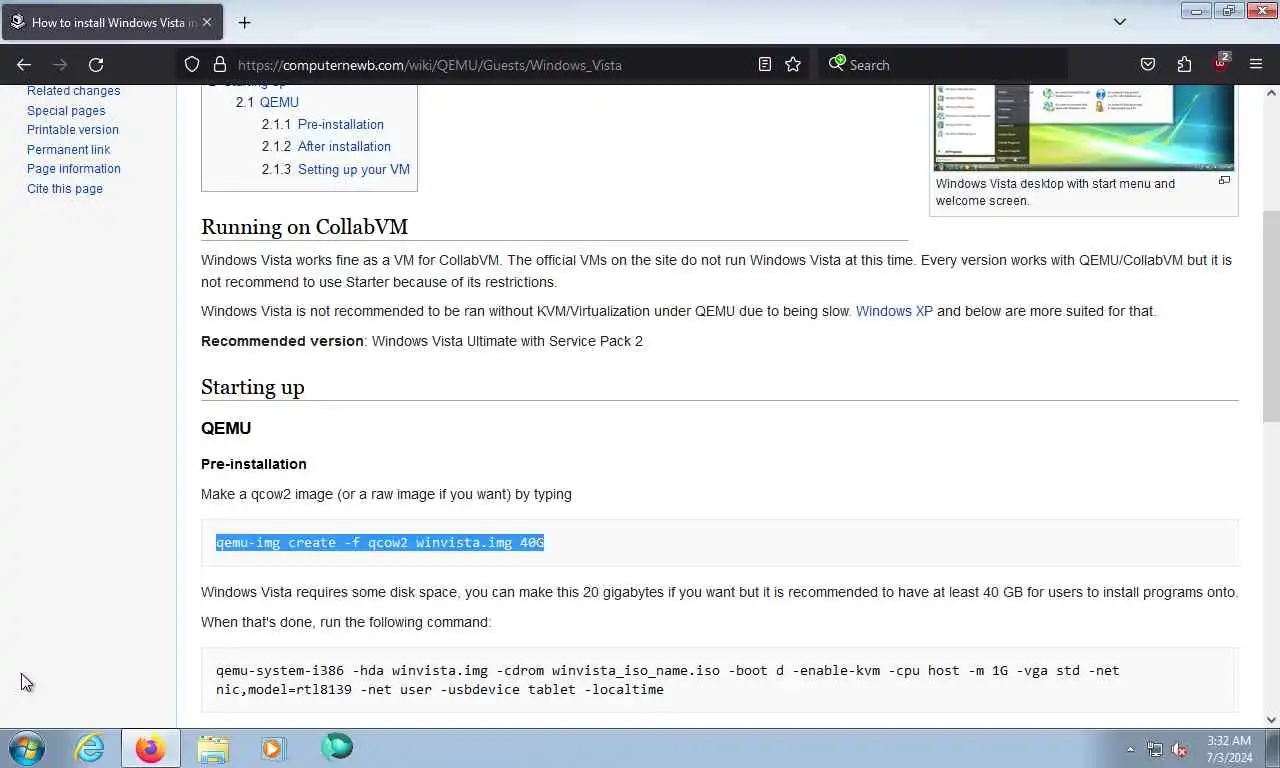Open Firefox application menu

click(1256, 65)
